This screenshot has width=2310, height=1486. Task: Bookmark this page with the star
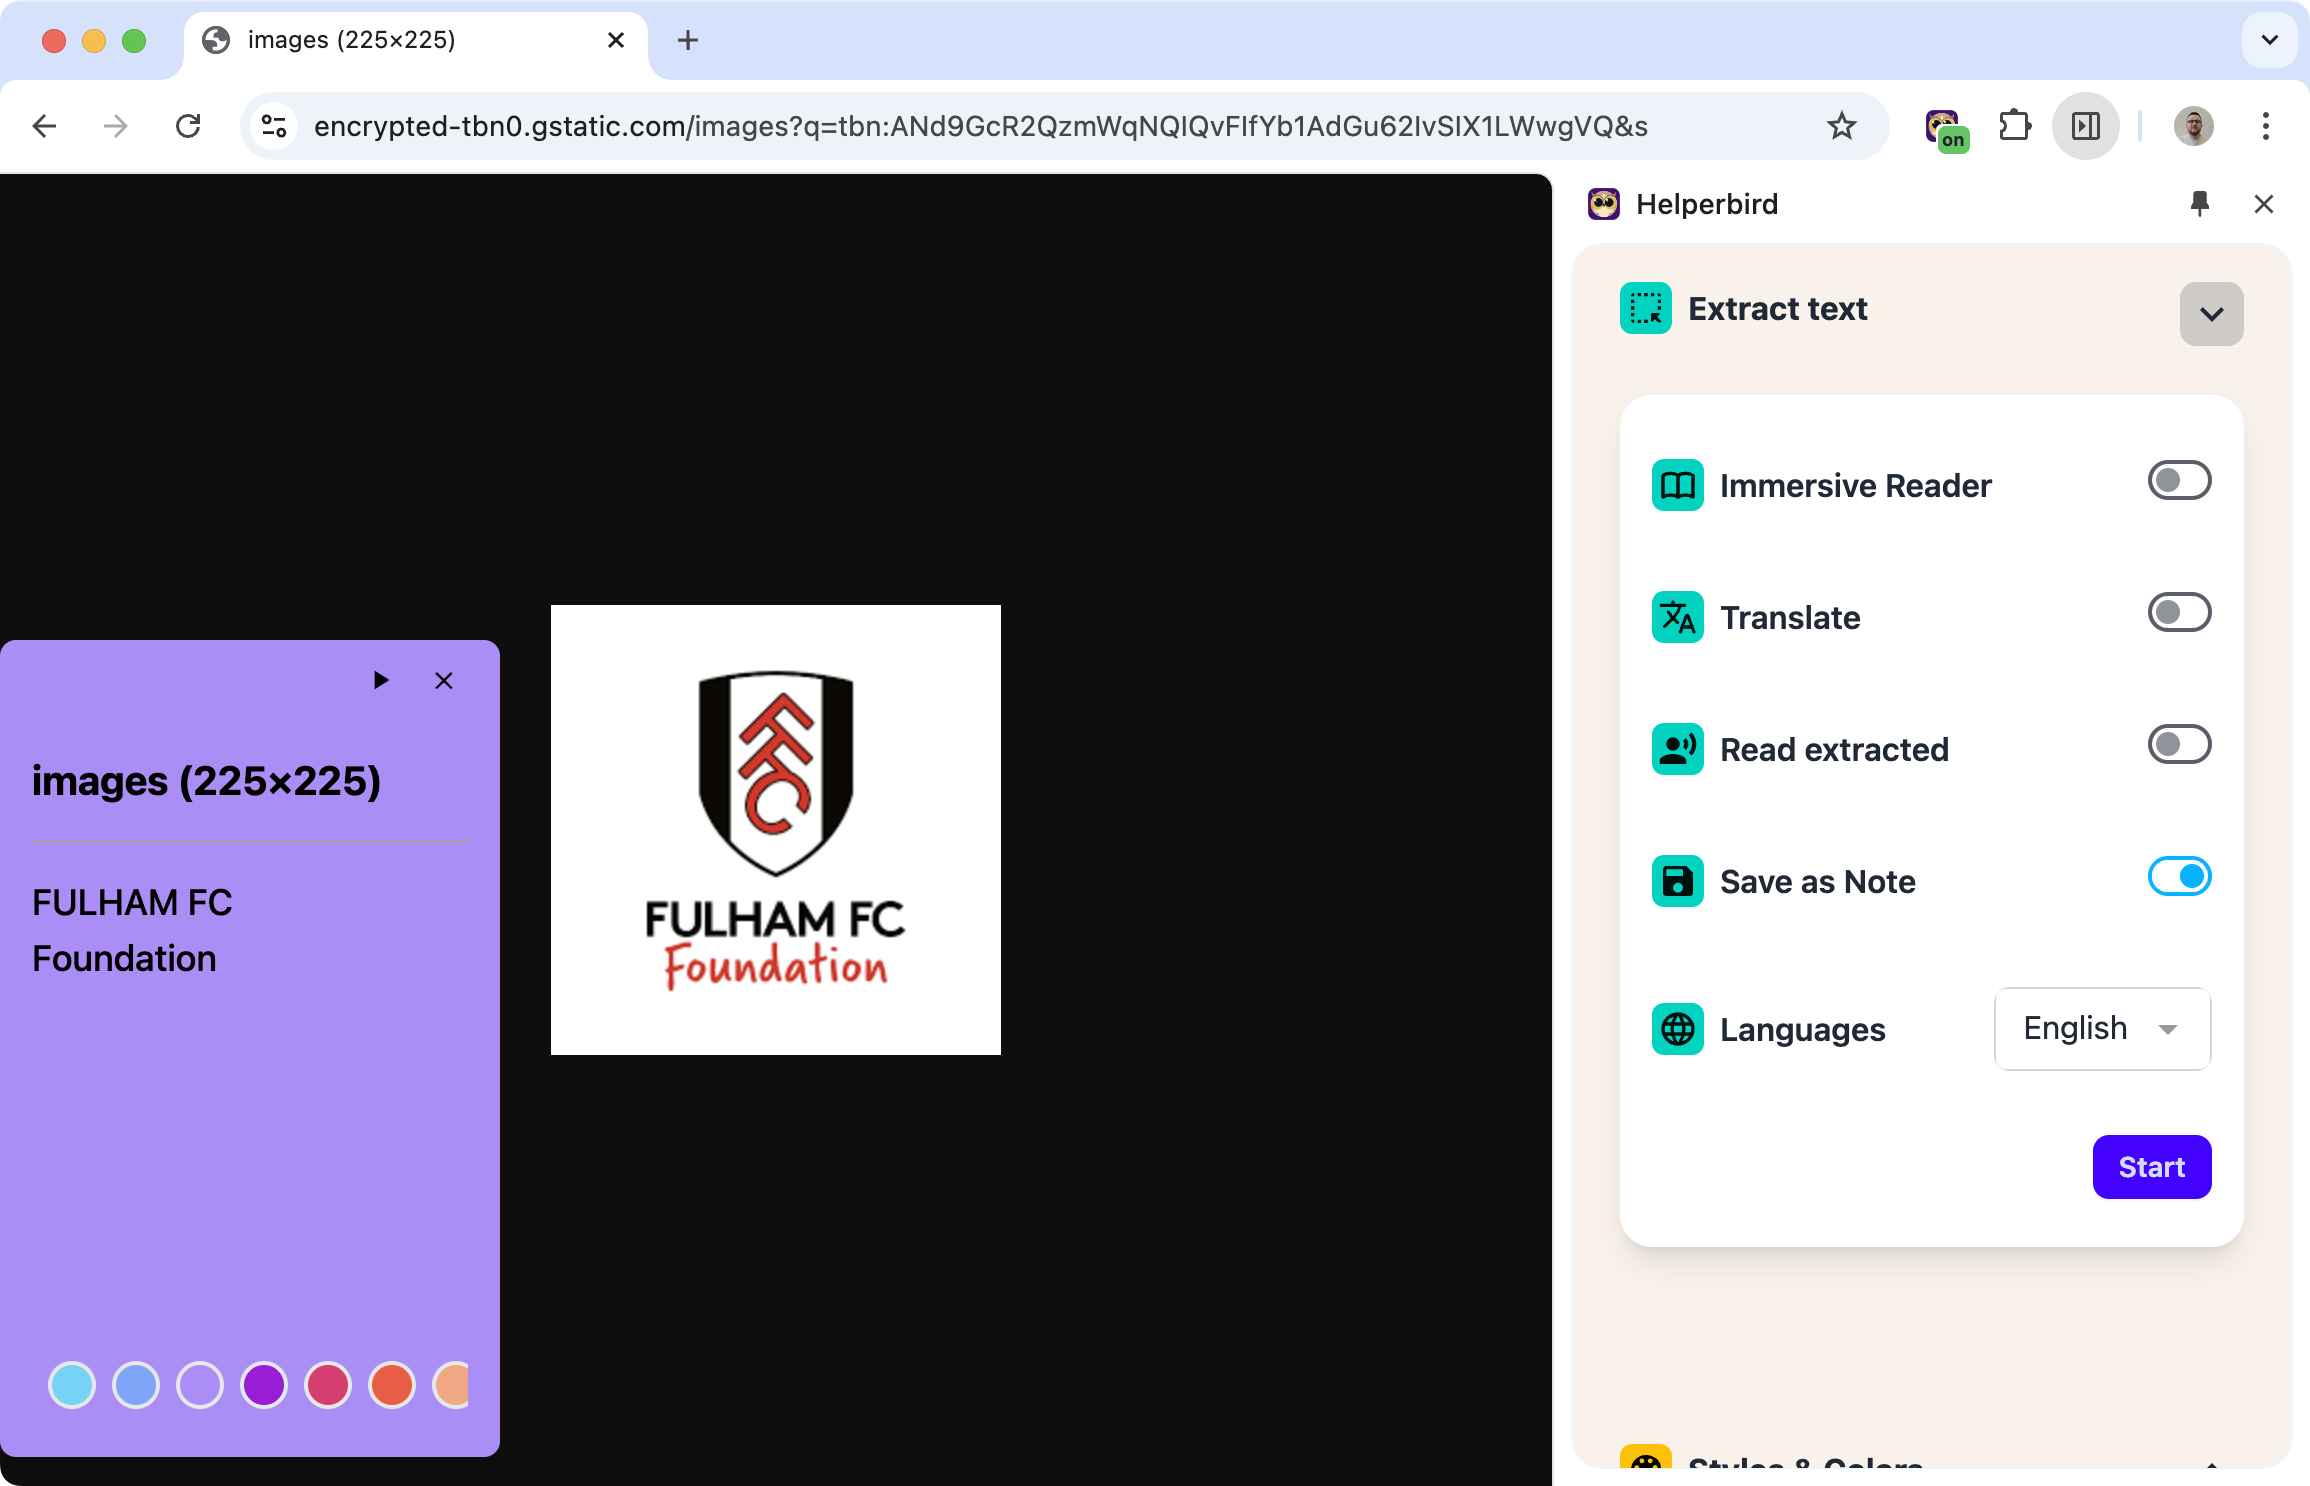[1841, 126]
